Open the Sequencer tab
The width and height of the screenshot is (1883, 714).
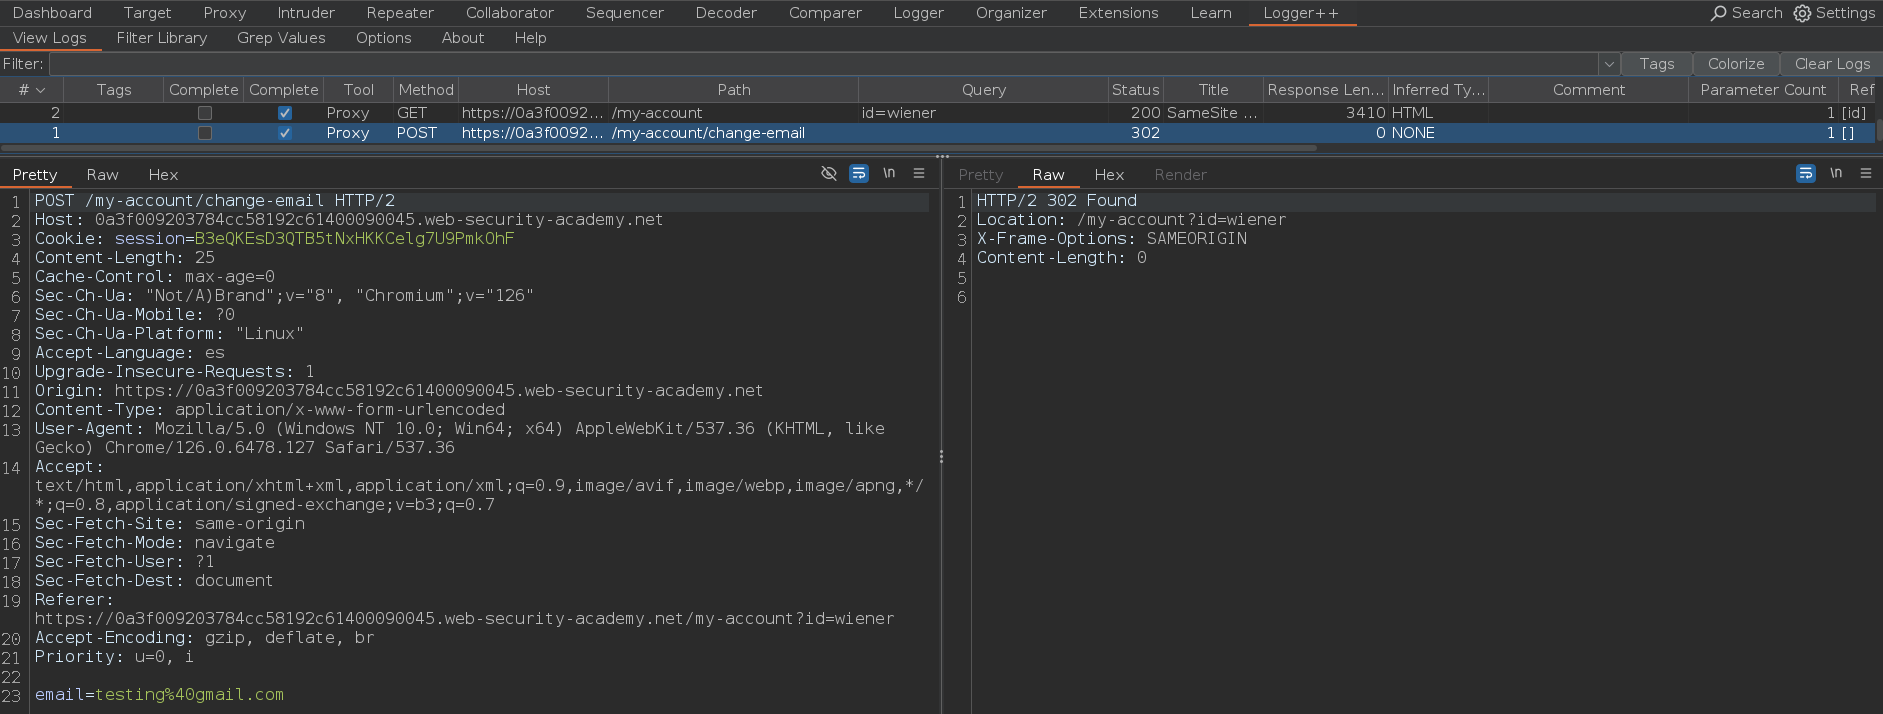coord(625,13)
